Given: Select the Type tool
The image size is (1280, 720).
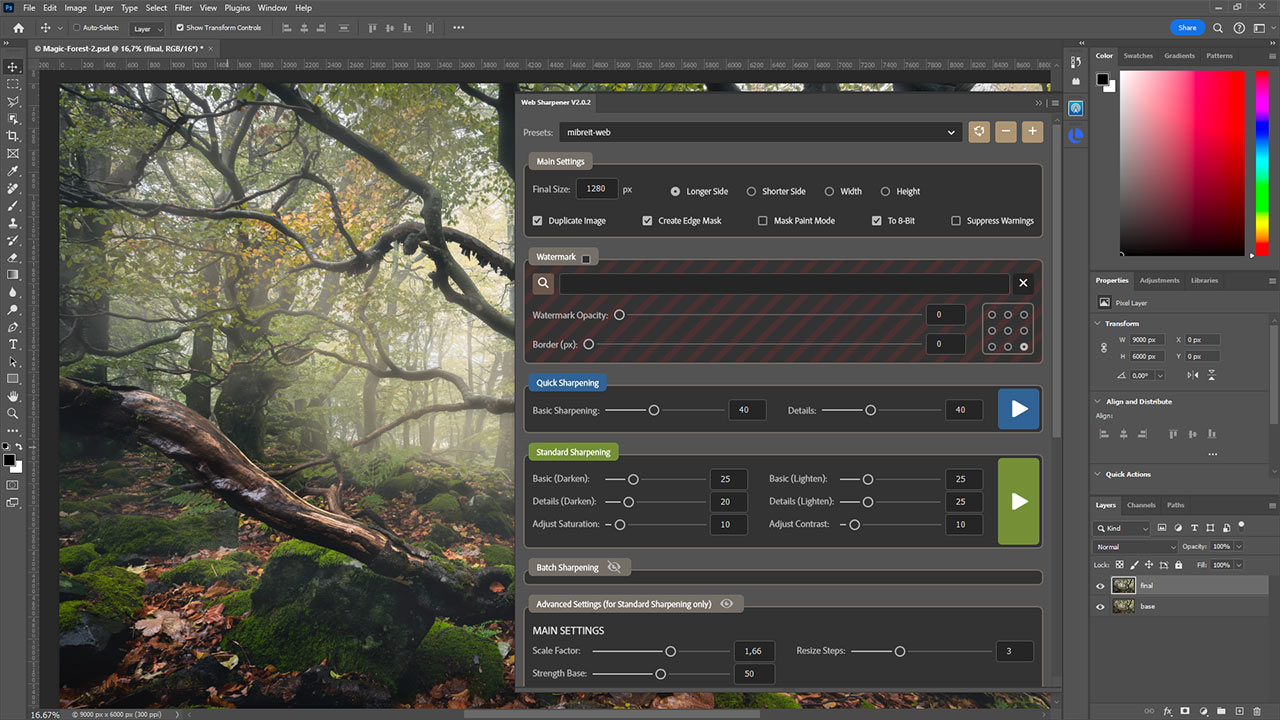Looking at the screenshot, I should 12,344.
